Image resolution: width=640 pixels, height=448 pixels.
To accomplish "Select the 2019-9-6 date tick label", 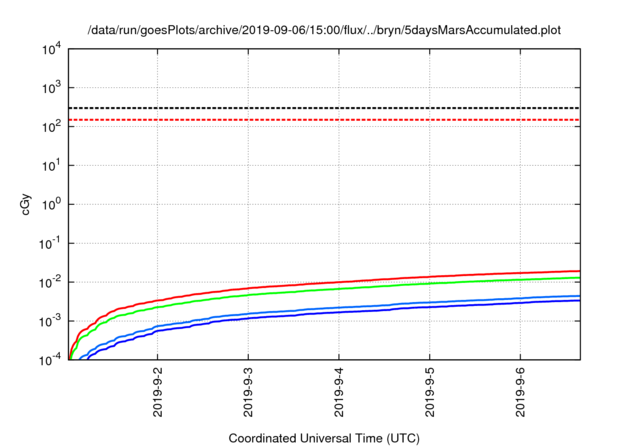I will coord(520,392).
